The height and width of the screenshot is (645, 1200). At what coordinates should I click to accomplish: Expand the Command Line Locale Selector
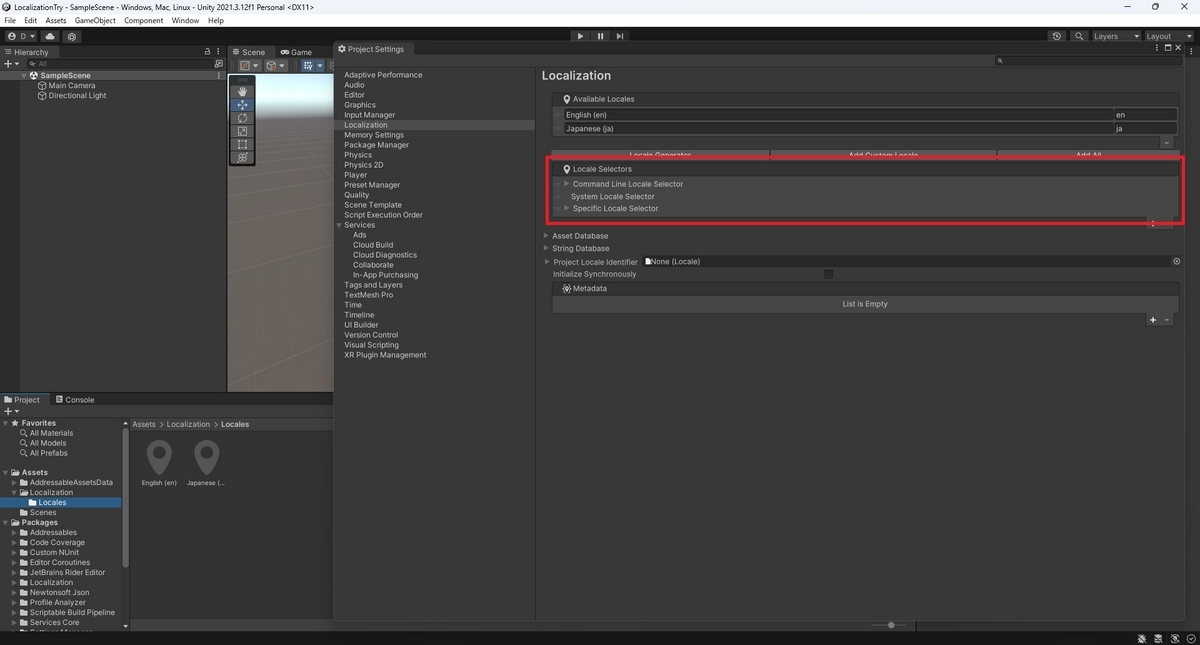click(x=566, y=184)
